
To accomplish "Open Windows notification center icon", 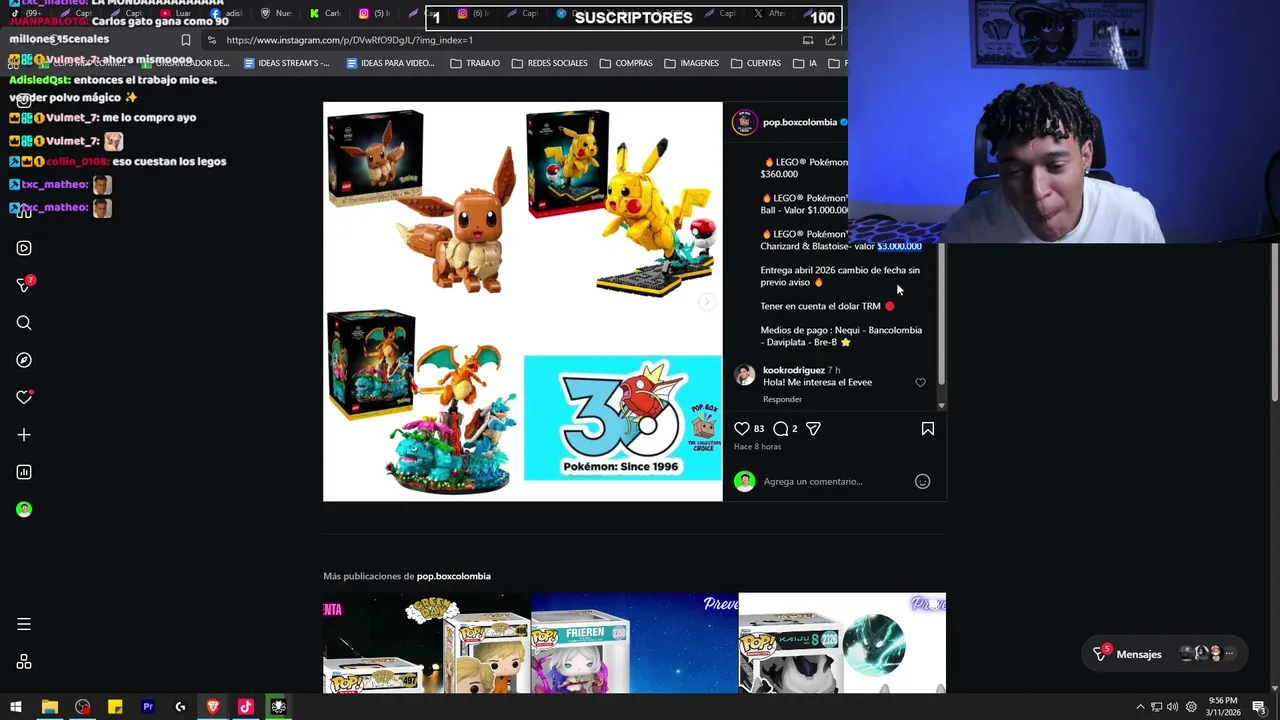I will click(1259, 707).
